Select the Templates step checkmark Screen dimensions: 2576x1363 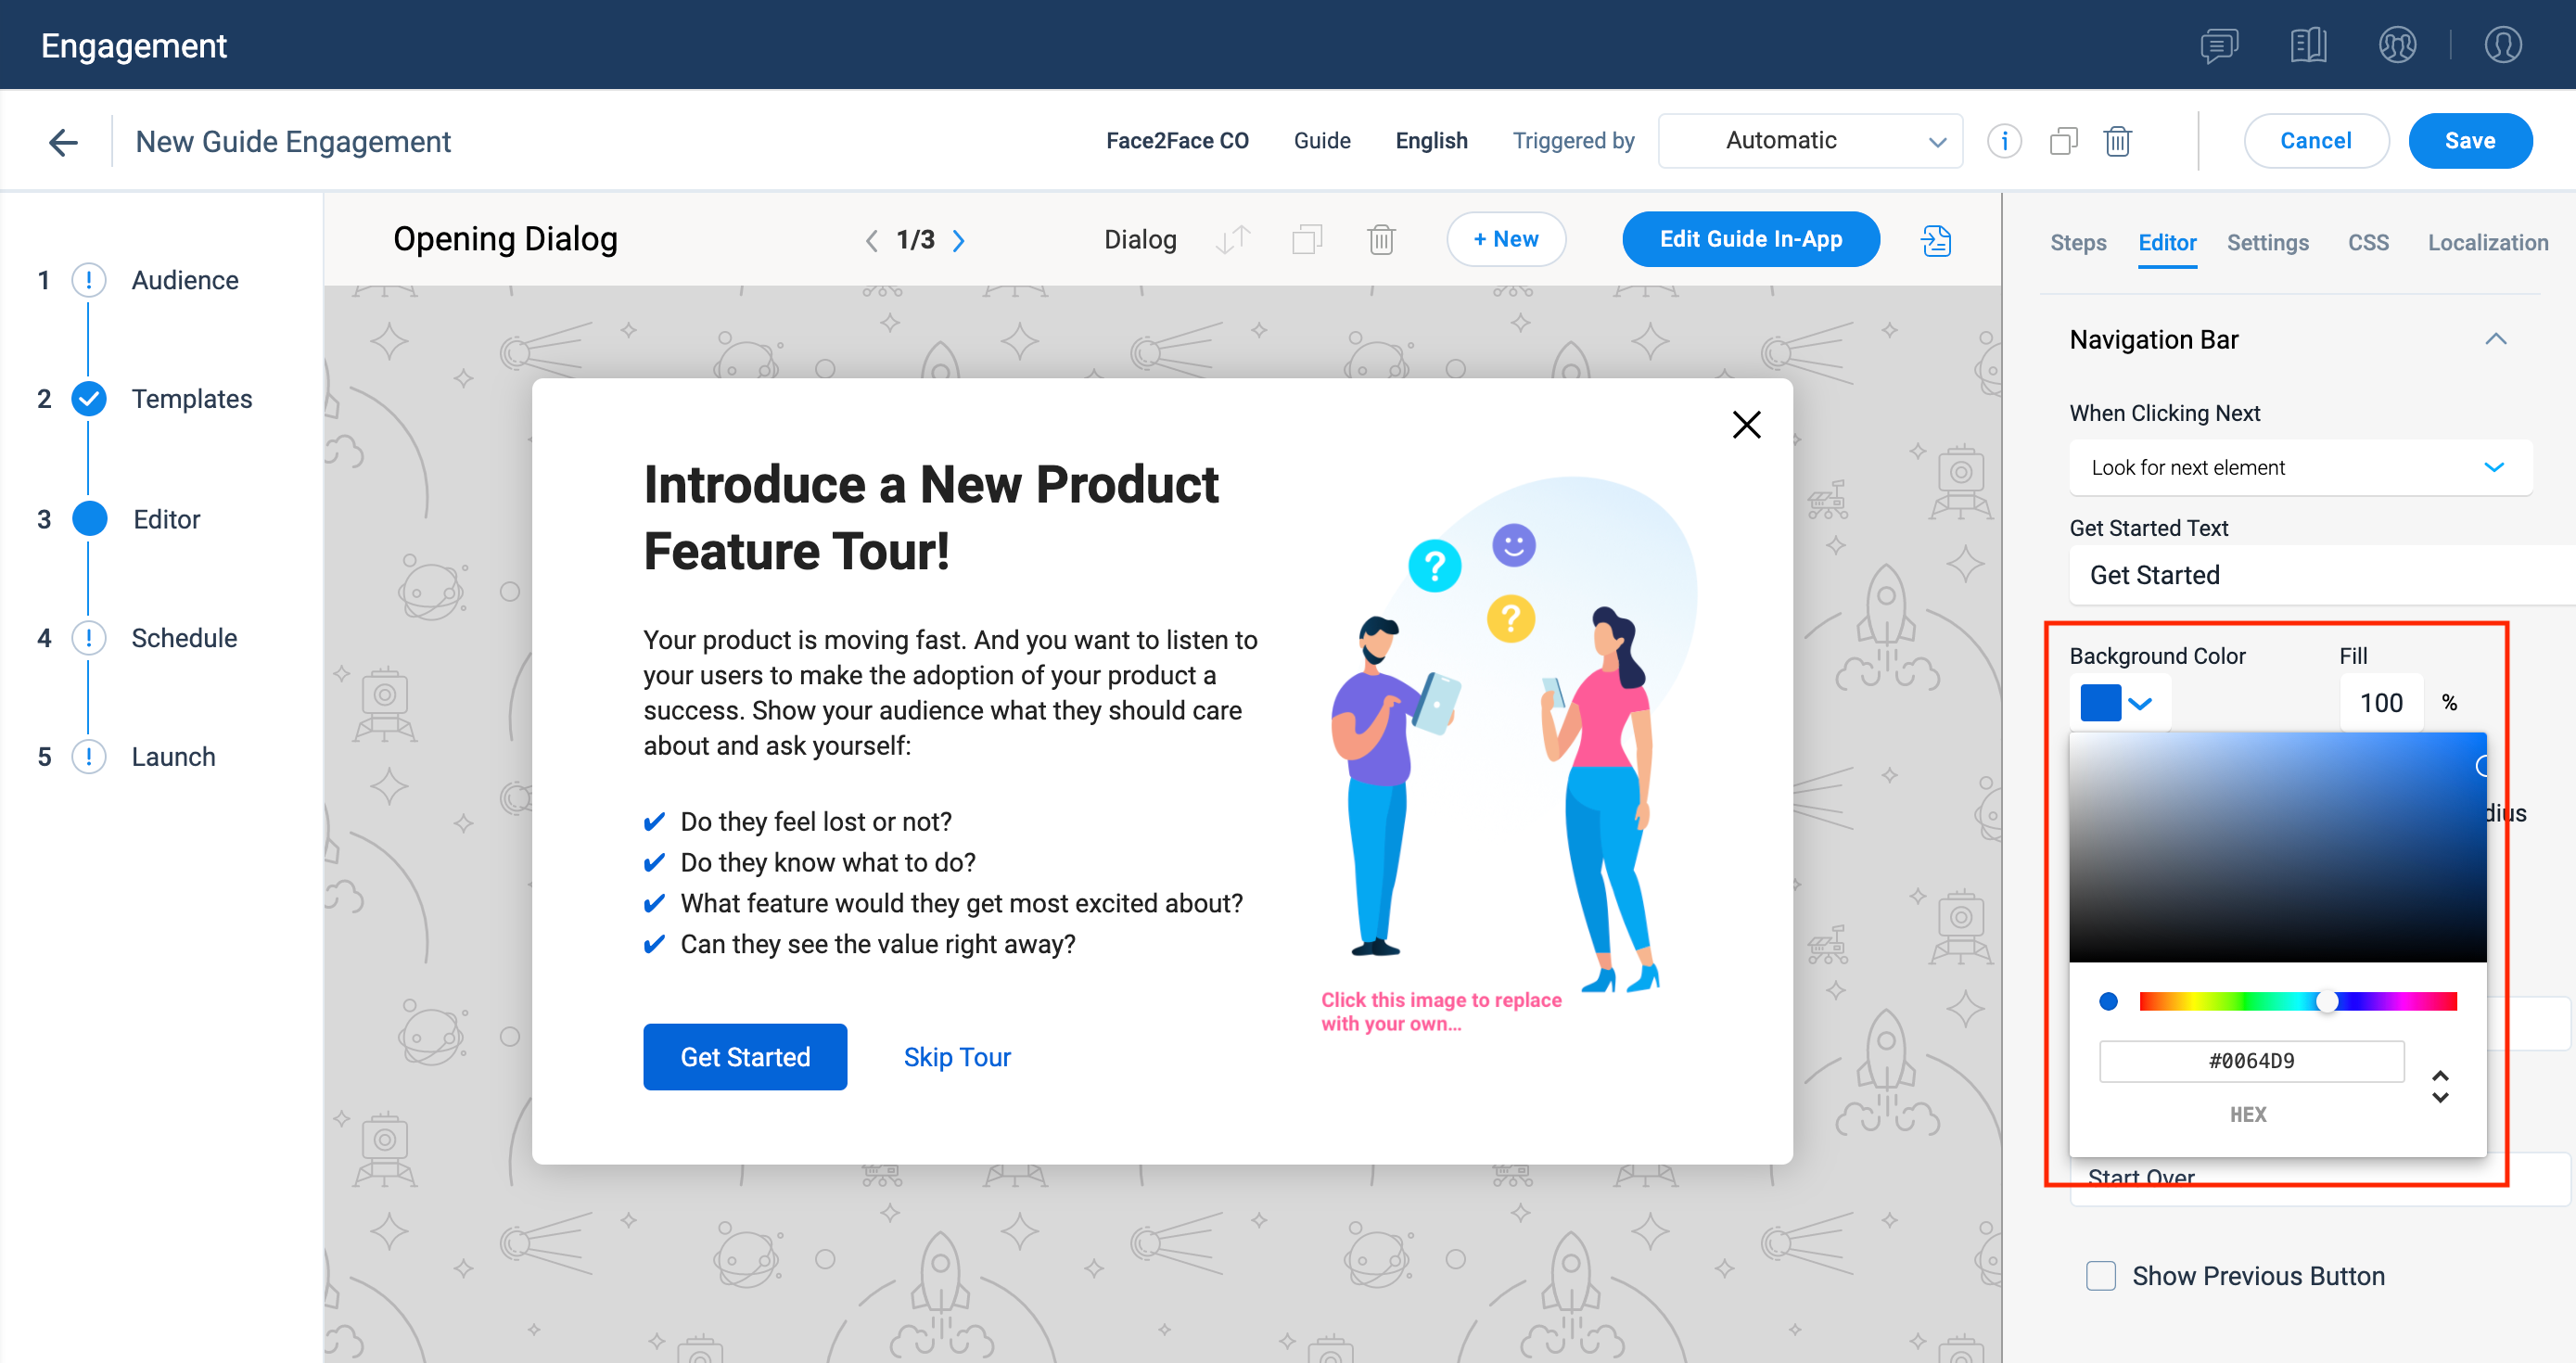(x=89, y=399)
